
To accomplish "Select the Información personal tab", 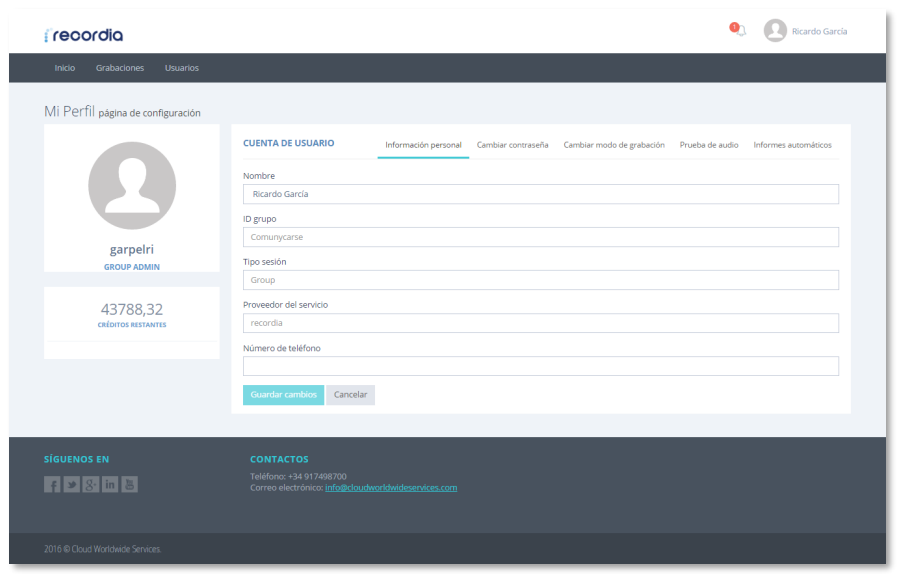I will point(423,145).
